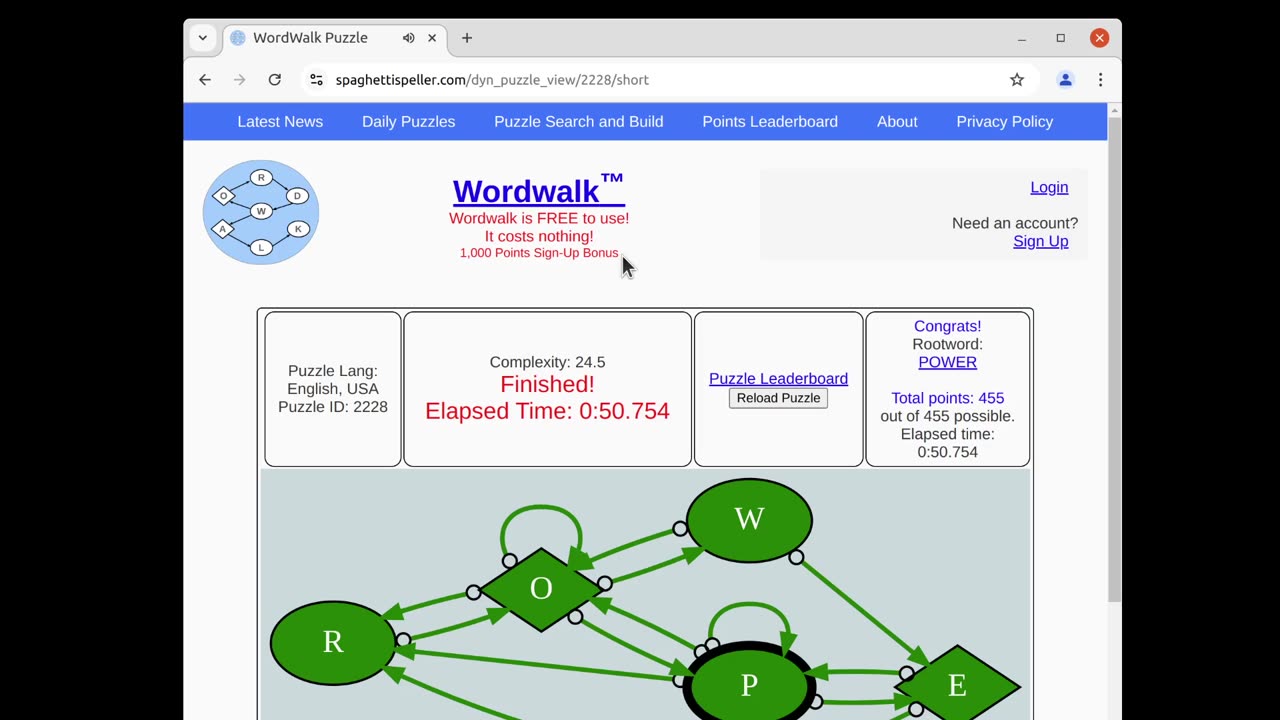The width and height of the screenshot is (1280, 720).
Task: Open the Chrome three-dot menu
Action: point(1100,80)
